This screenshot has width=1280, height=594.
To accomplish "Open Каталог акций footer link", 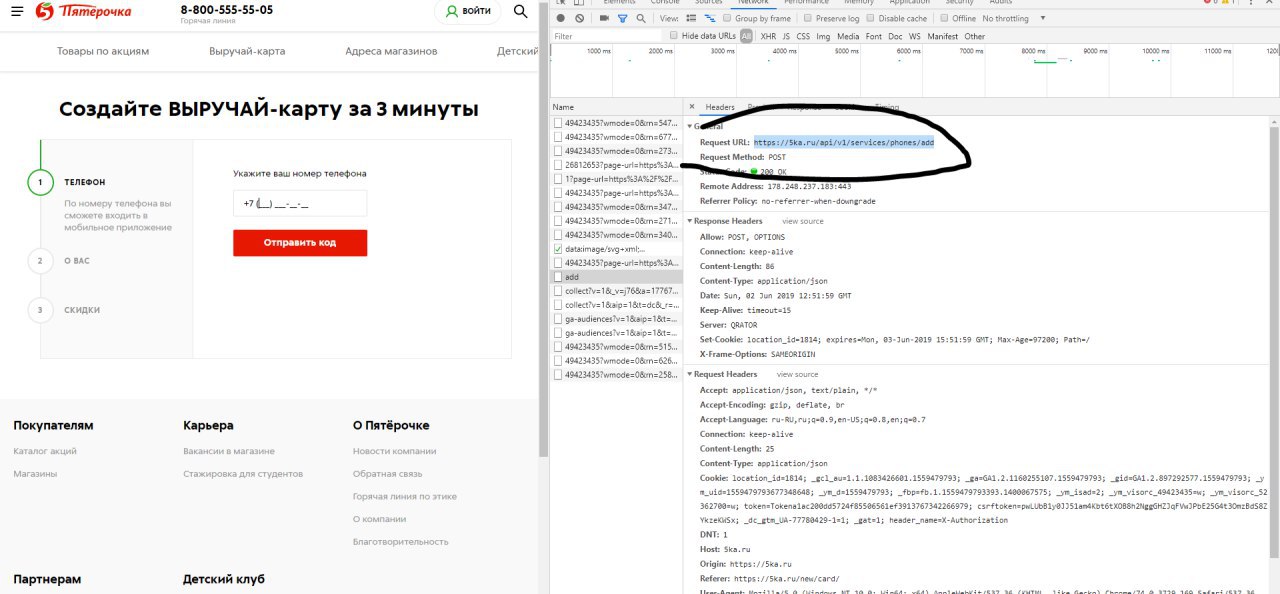I will tap(45, 451).
